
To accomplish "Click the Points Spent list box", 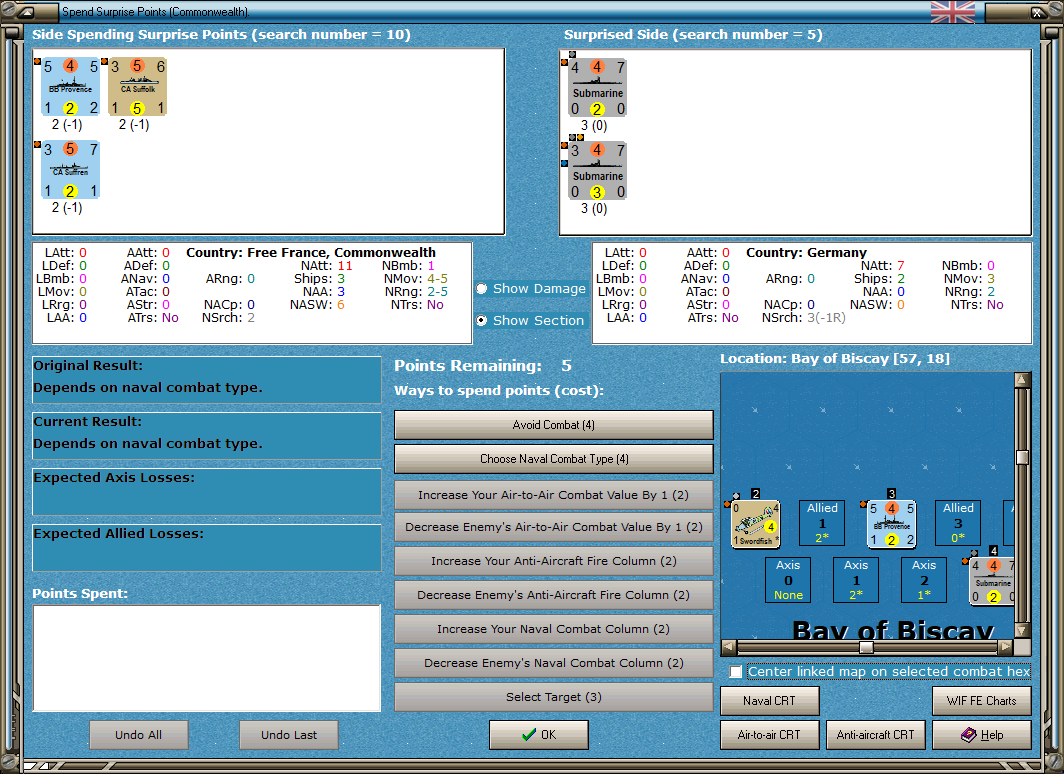I will pos(207,658).
